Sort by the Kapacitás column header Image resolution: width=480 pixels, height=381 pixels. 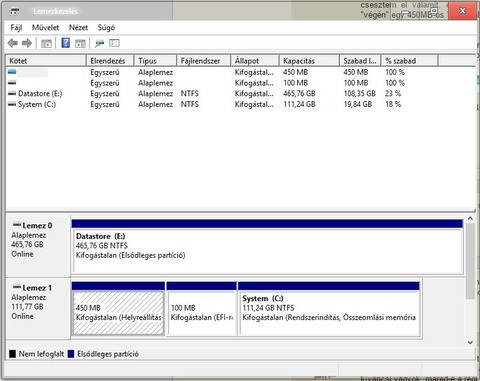coord(309,61)
